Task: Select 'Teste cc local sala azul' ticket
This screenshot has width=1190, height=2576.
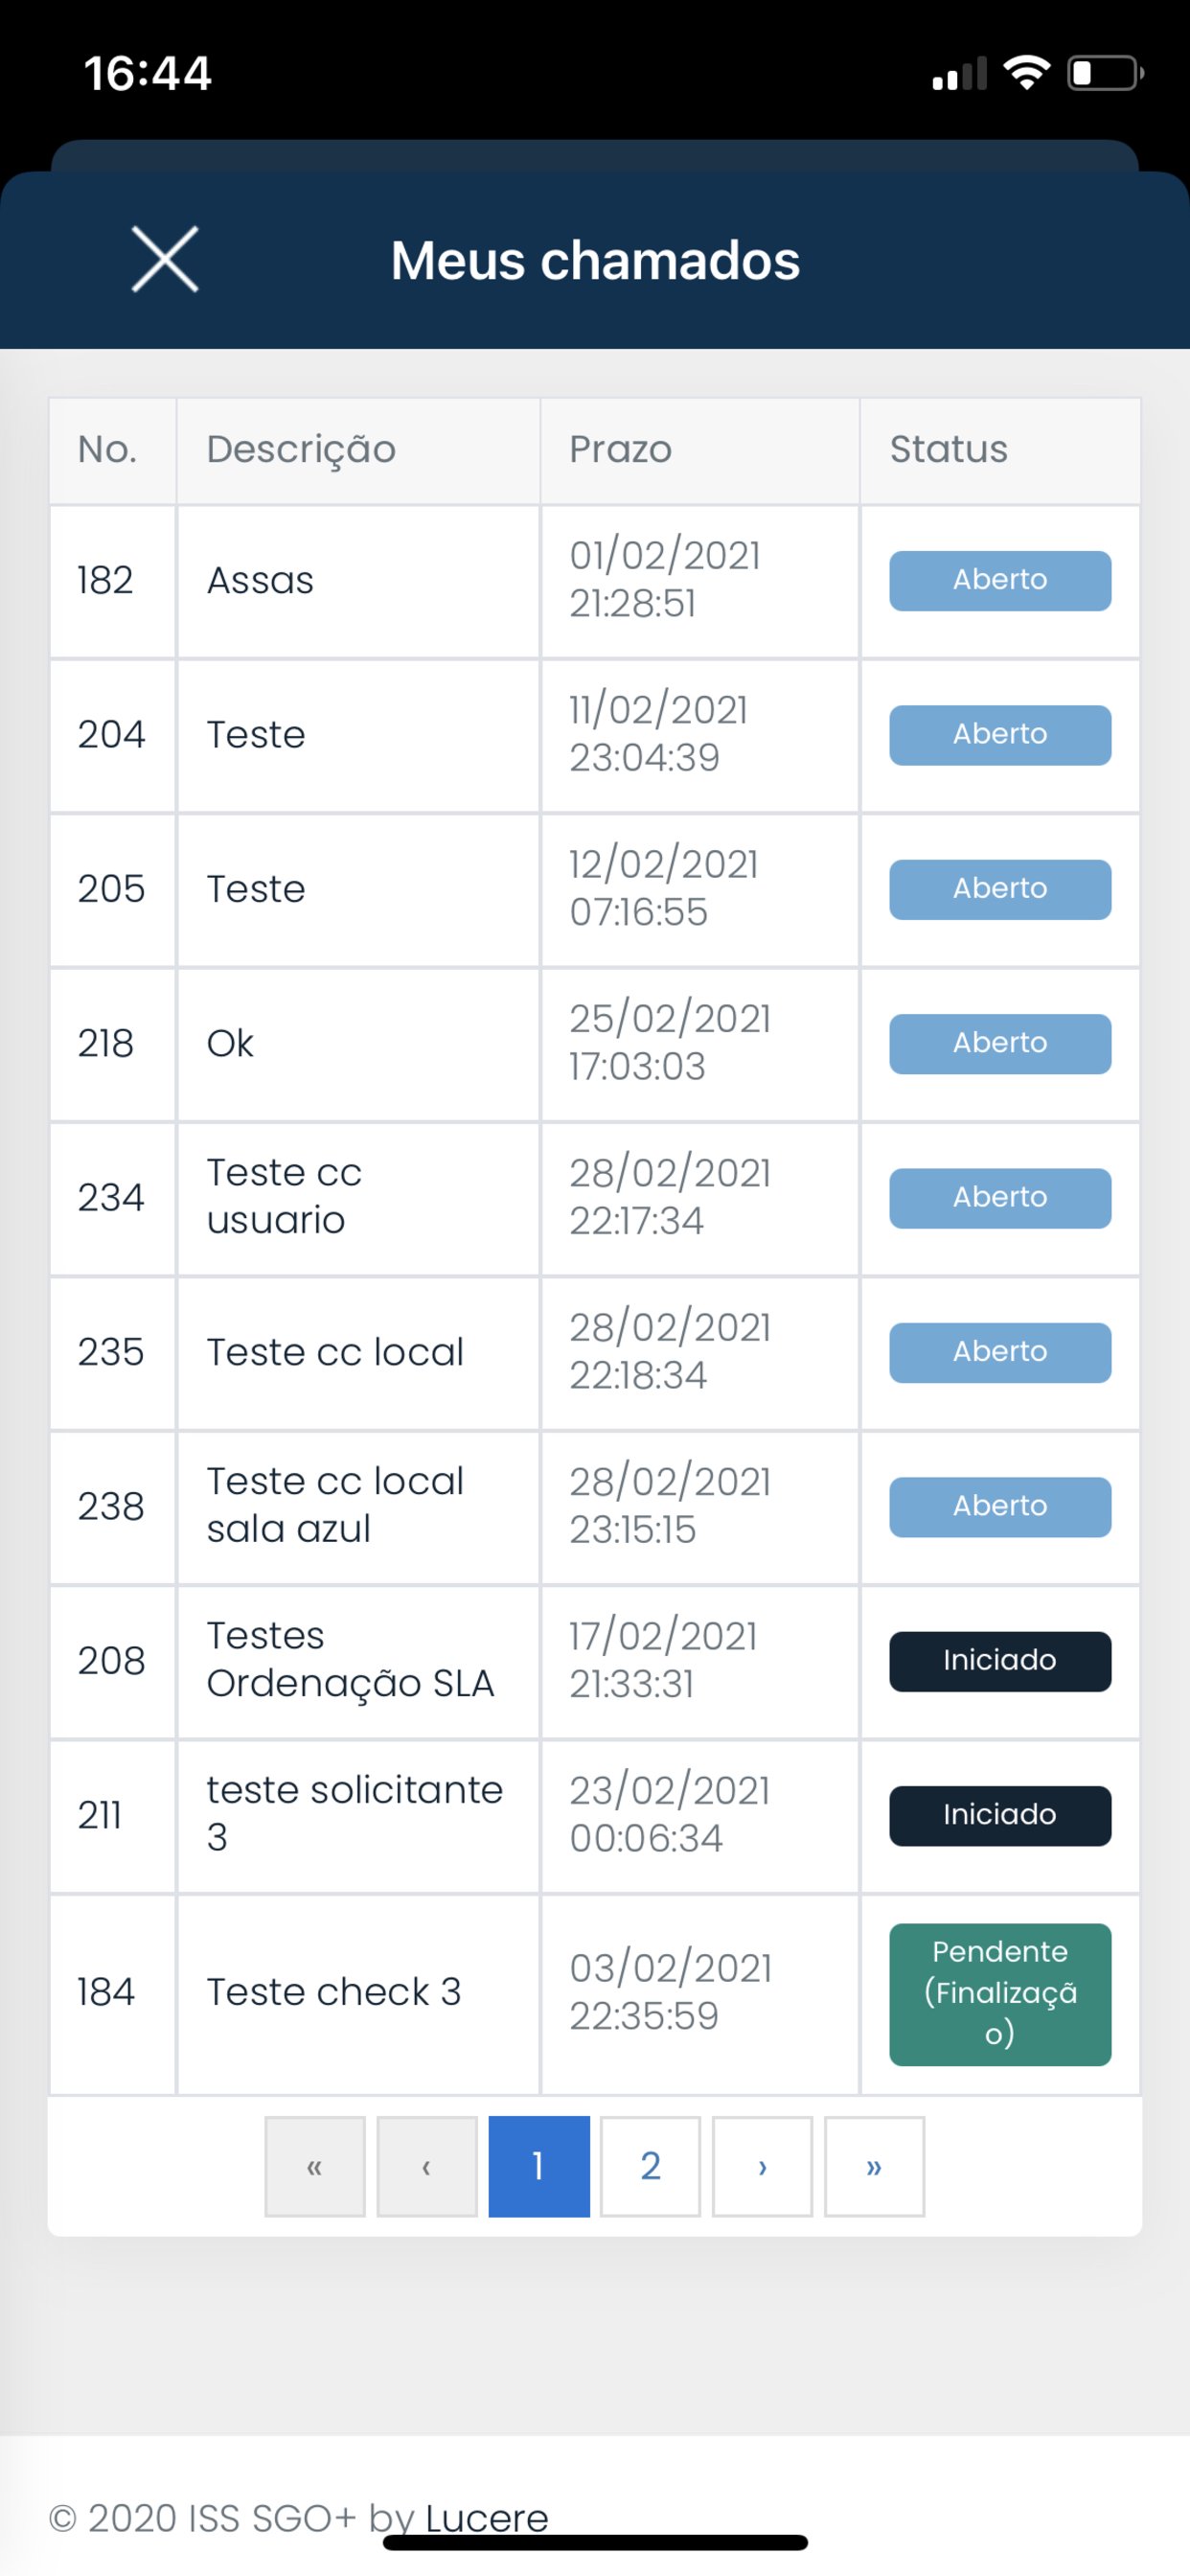Action: click(335, 1505)
